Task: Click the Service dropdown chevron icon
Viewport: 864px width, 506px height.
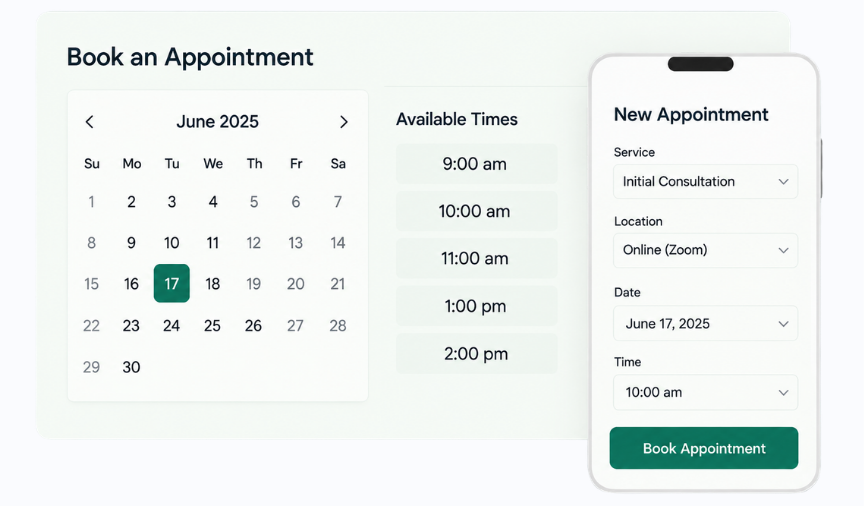Action: 783,181
